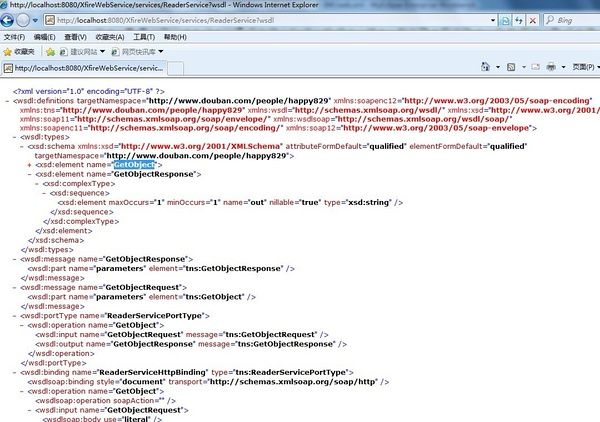Image resolution: width=600 pixels, height=422 pixels.
Task: Open the 收藏夹 favorites star button
Action: pyautogui.click(x=19, y=52)
